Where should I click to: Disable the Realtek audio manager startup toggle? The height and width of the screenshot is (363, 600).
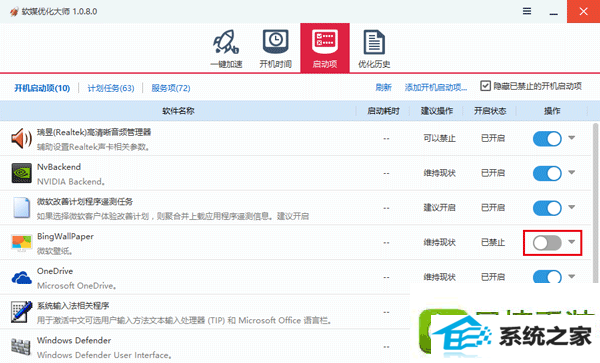(547, 138)
